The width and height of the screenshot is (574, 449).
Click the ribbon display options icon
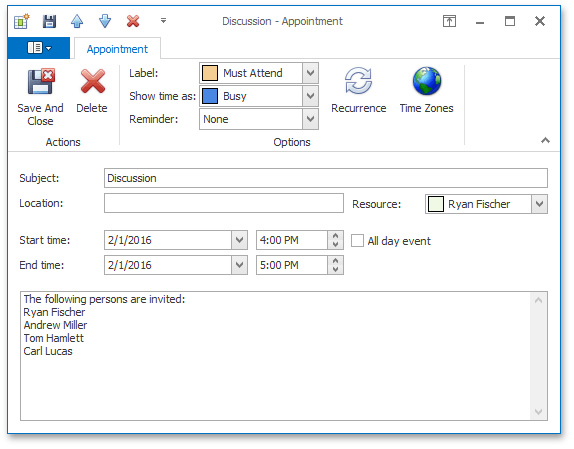coord(449,21)
